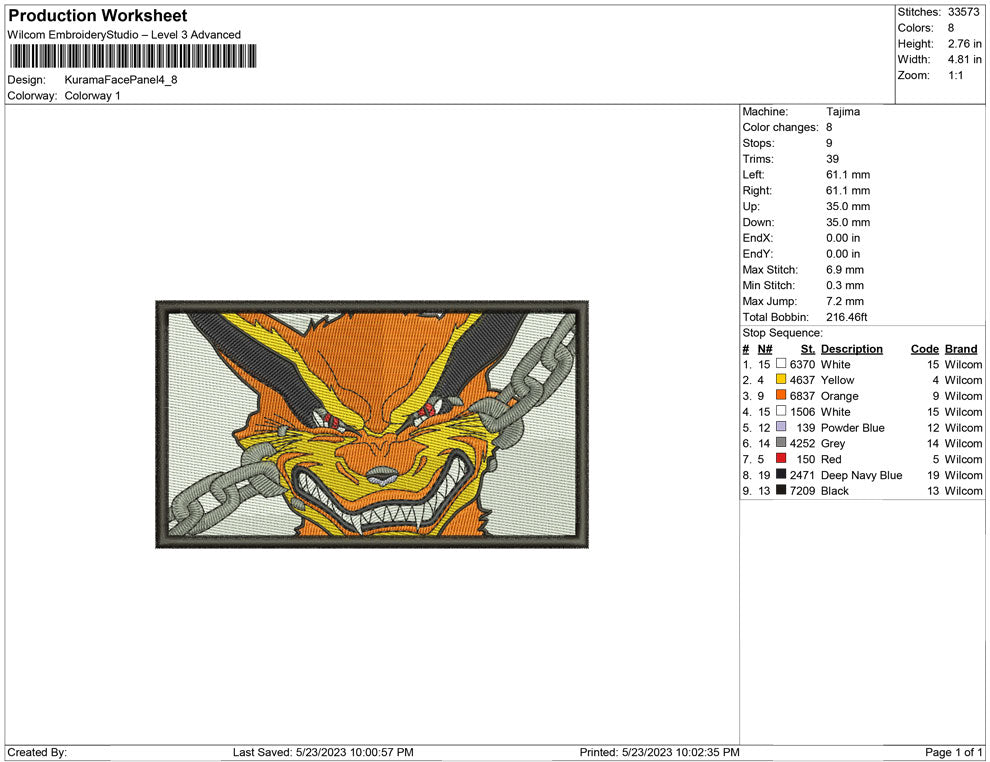Click the Colorway 1 value
Viewport: 990px width, 762px height.
[x=92, y=95]
